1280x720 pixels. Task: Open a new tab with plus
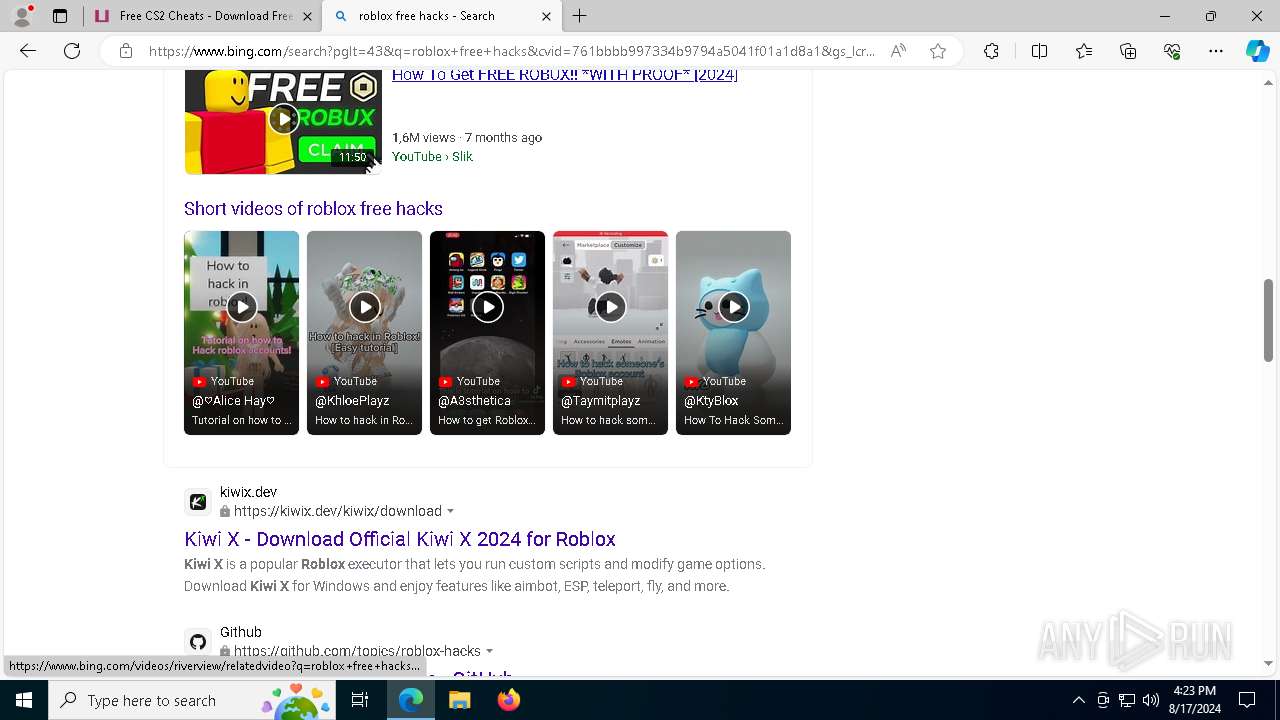pyautogui.click(x=580, y=16)
